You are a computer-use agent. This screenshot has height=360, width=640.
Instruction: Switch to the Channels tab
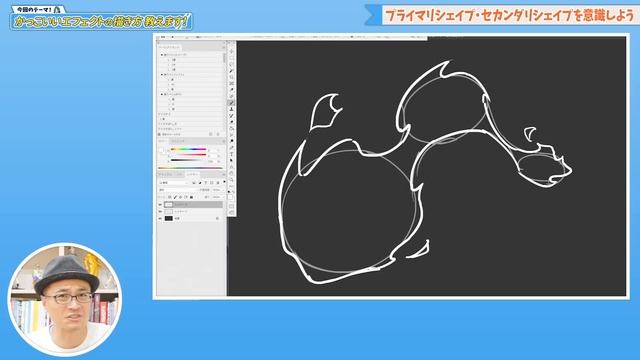click(165, 174)
